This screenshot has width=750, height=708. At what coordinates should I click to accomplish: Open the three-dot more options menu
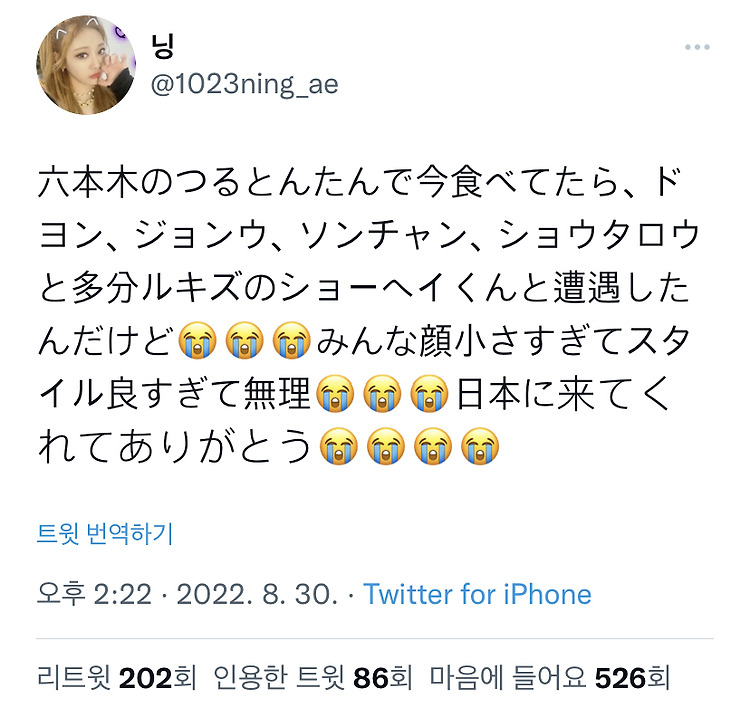[x=697, y=47]
